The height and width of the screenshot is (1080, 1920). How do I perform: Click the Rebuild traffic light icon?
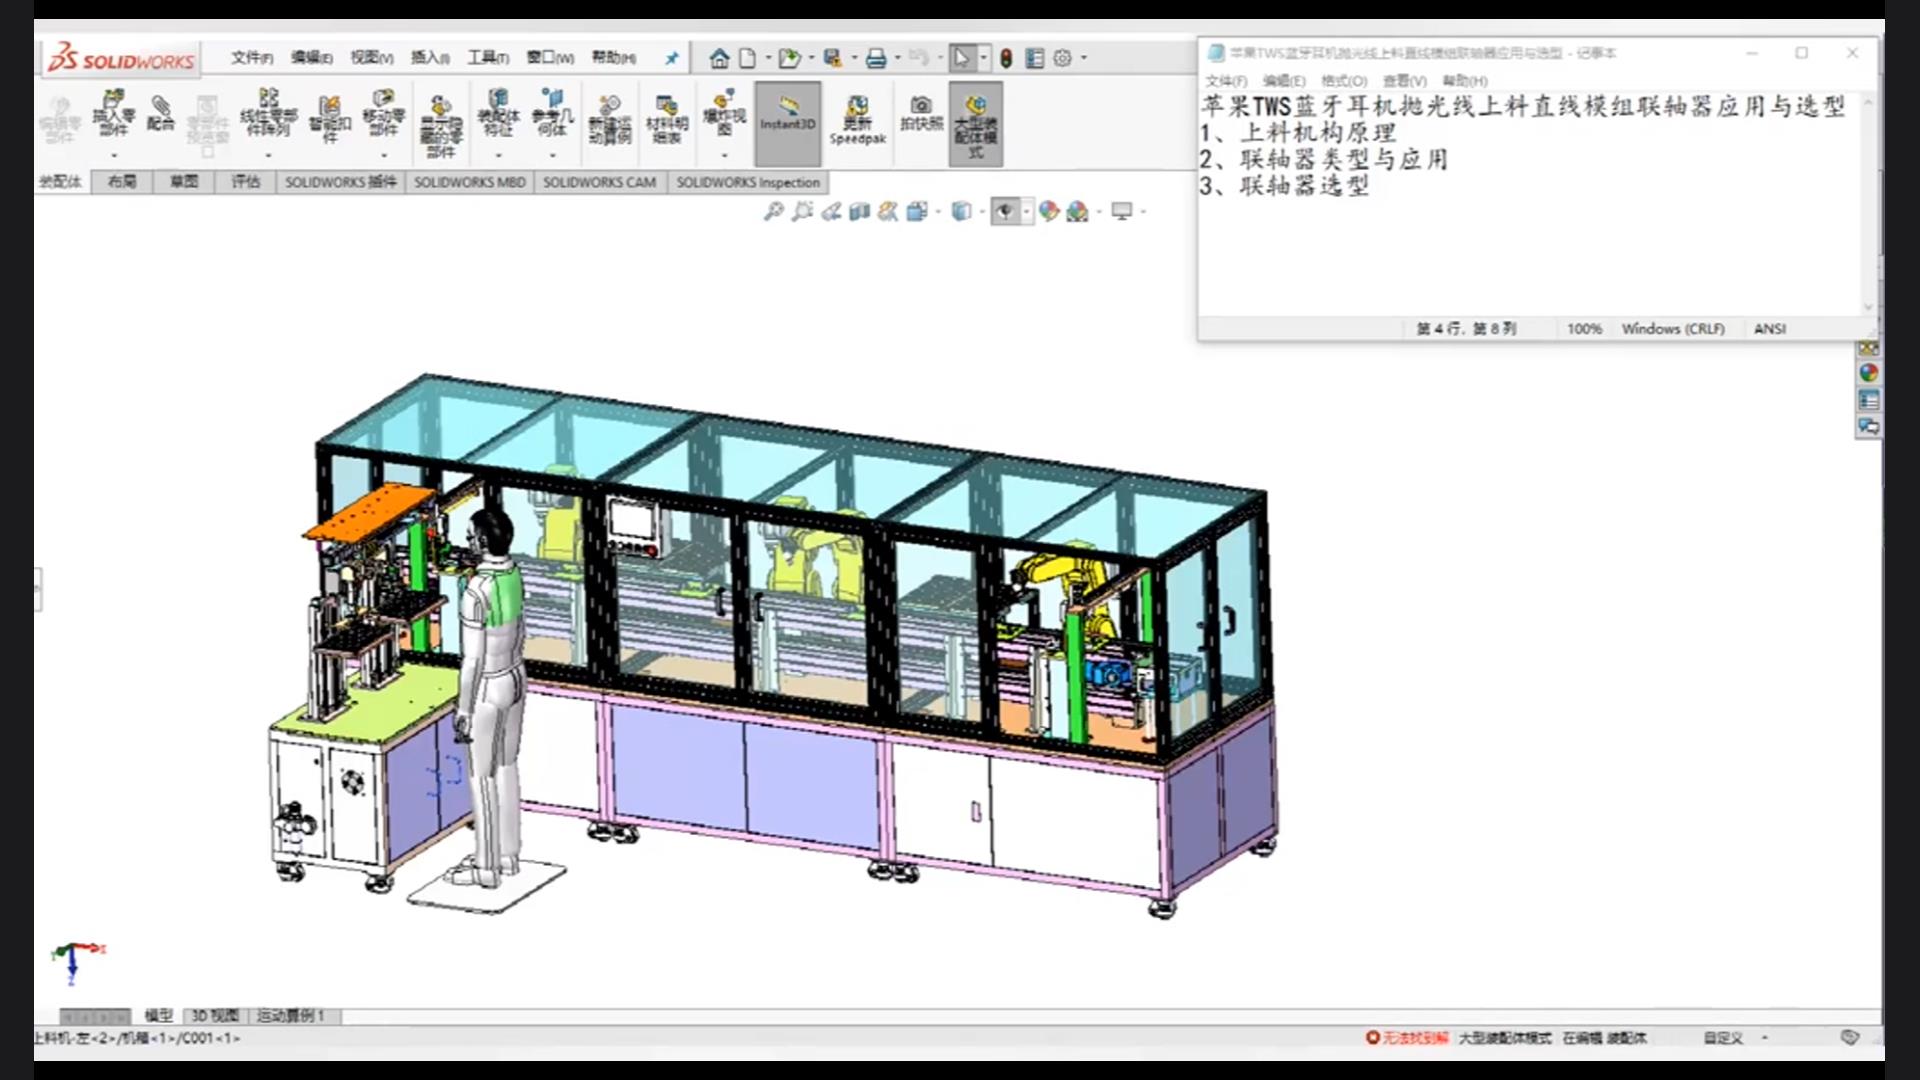coord(1006,58)
